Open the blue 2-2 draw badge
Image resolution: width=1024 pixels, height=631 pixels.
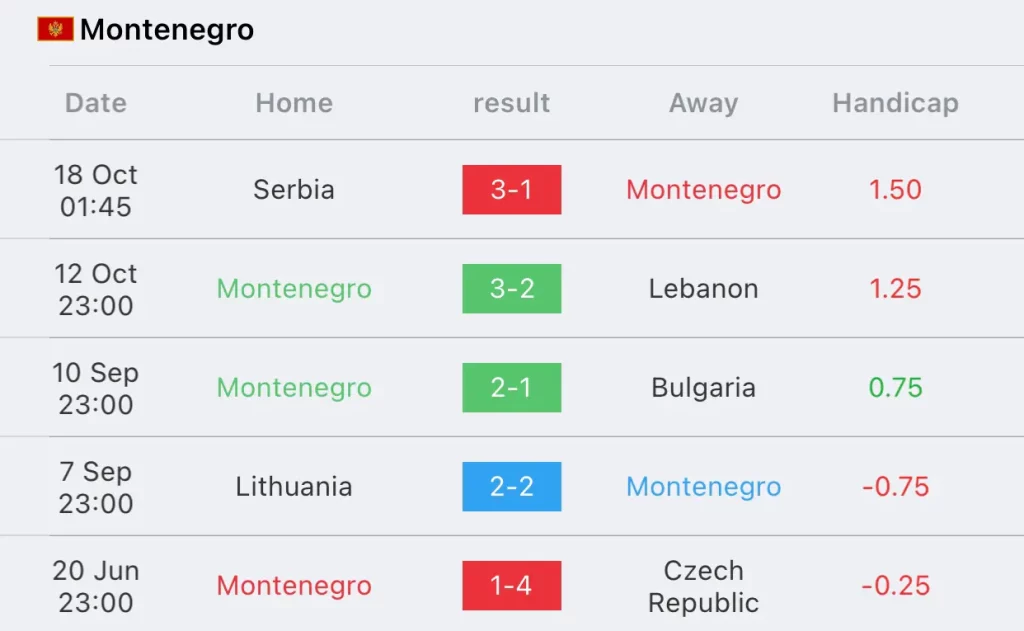(511, 487)
